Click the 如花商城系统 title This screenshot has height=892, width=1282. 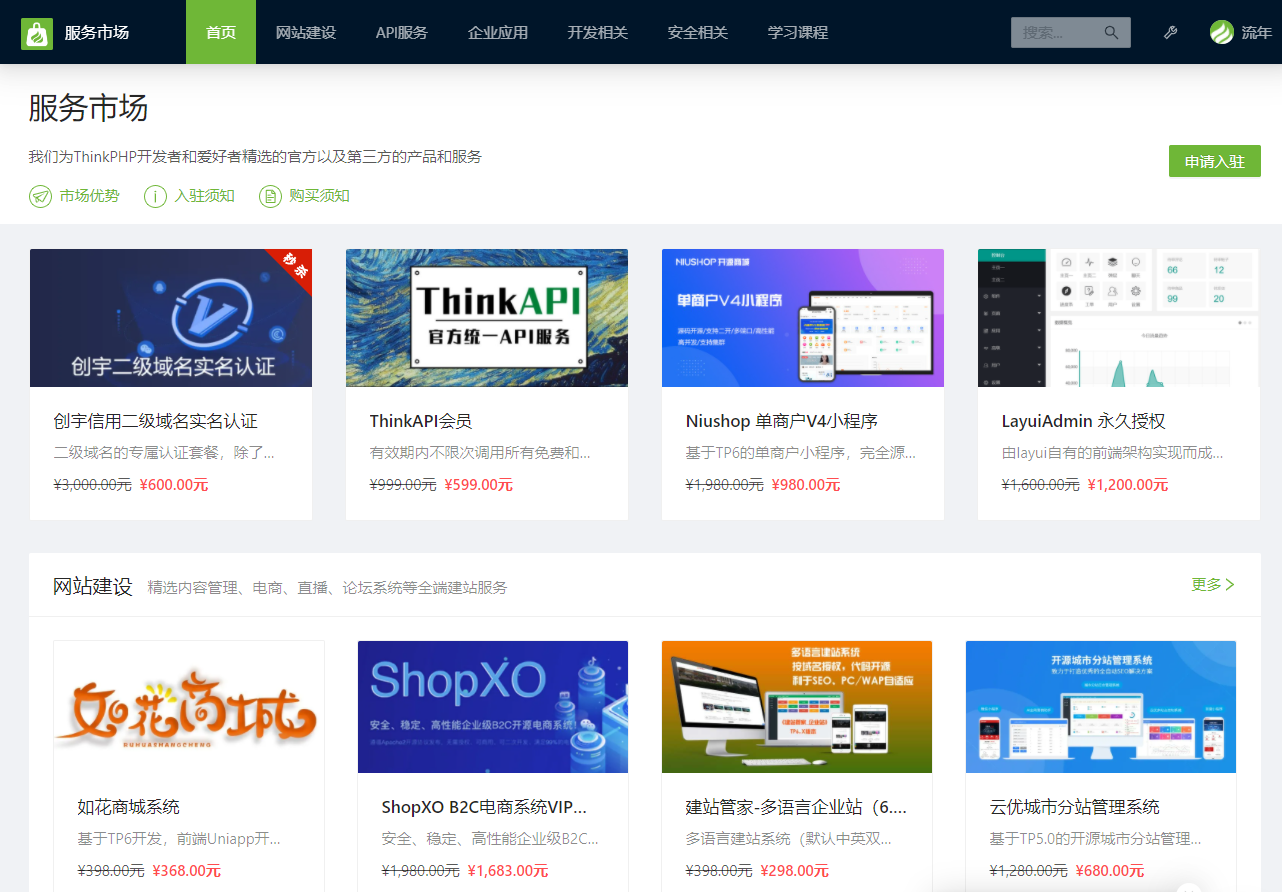[129, 807]
